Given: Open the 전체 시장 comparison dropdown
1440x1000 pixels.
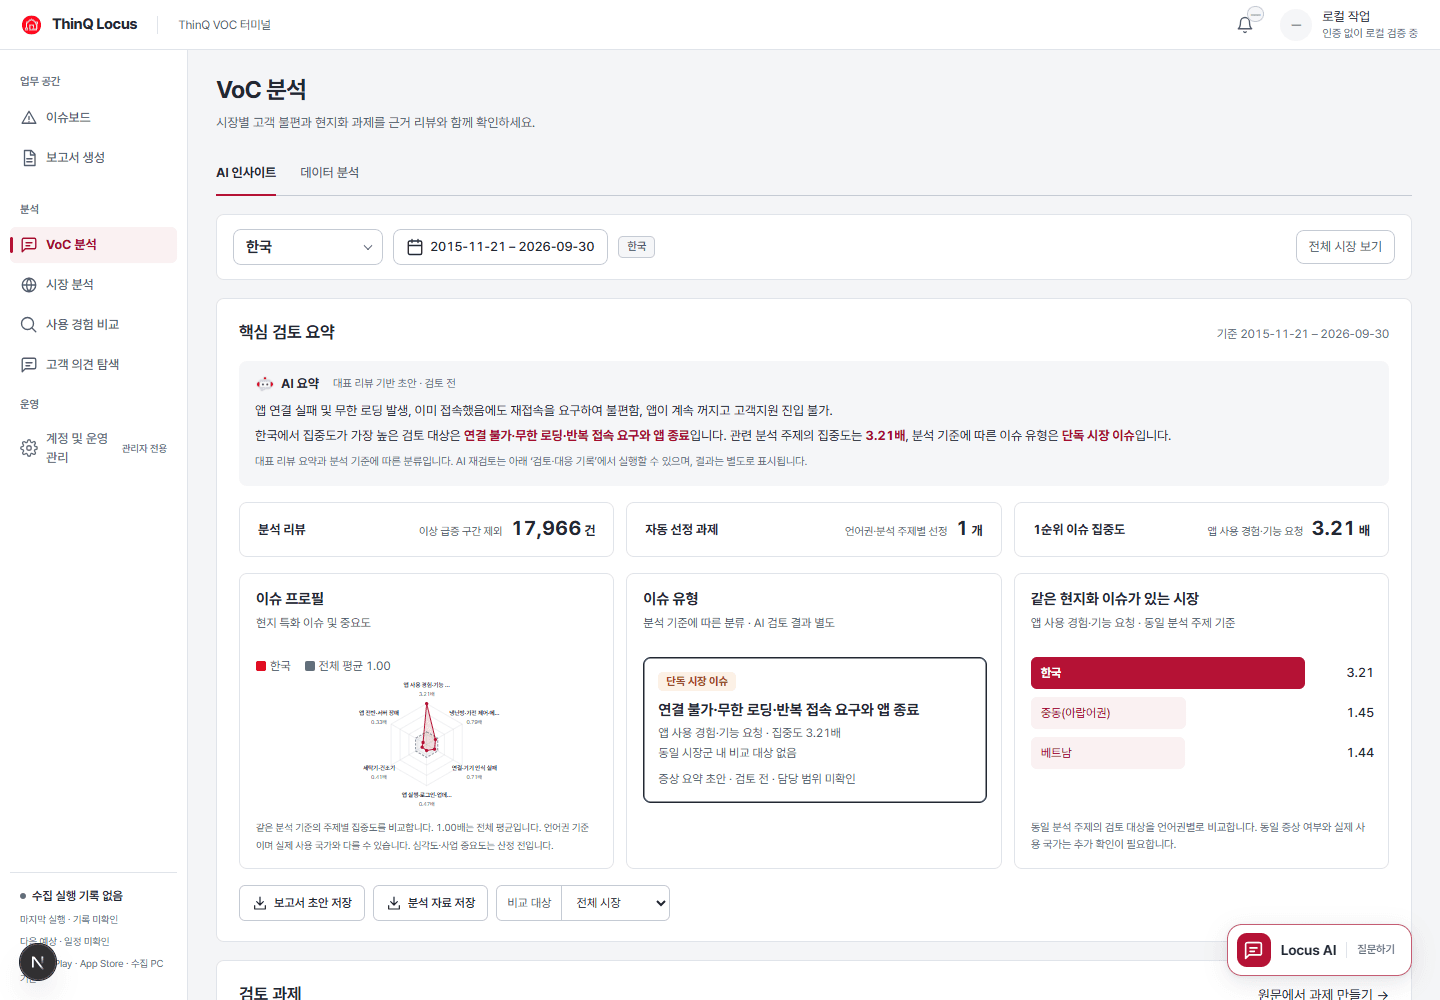Looking at the screenshot, I should pos(615,903).
